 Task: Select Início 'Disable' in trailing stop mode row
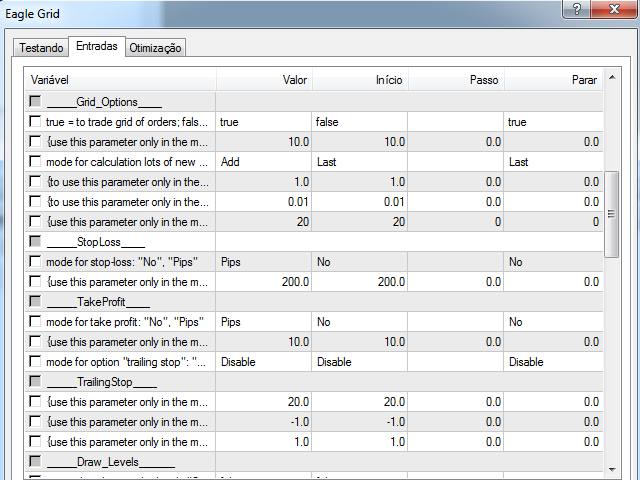(x=360, y=362)
